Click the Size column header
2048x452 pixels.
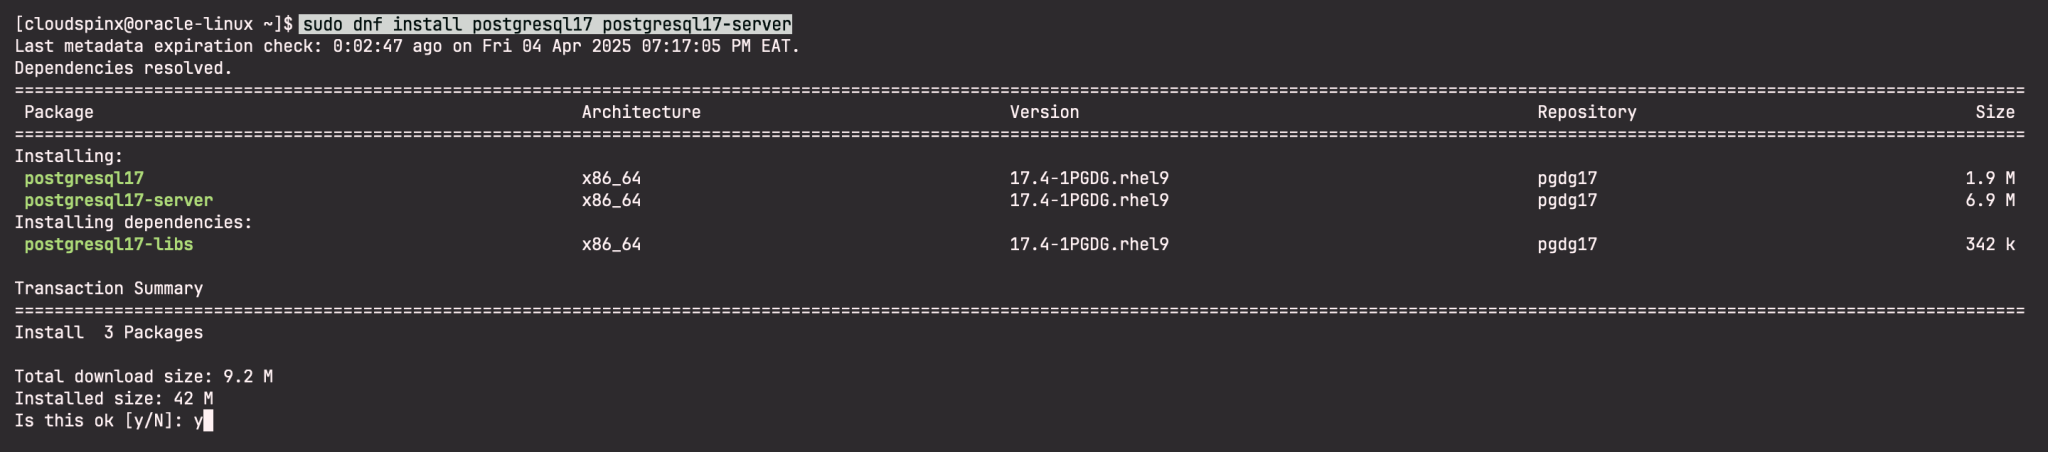[1994, 112]
